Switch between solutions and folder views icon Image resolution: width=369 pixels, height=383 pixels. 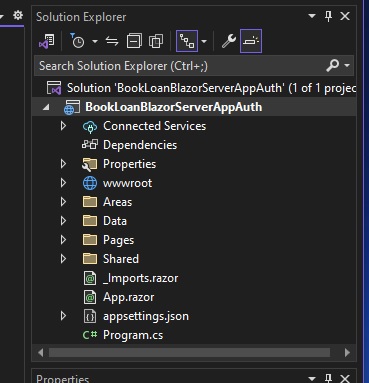coord(47,41)
